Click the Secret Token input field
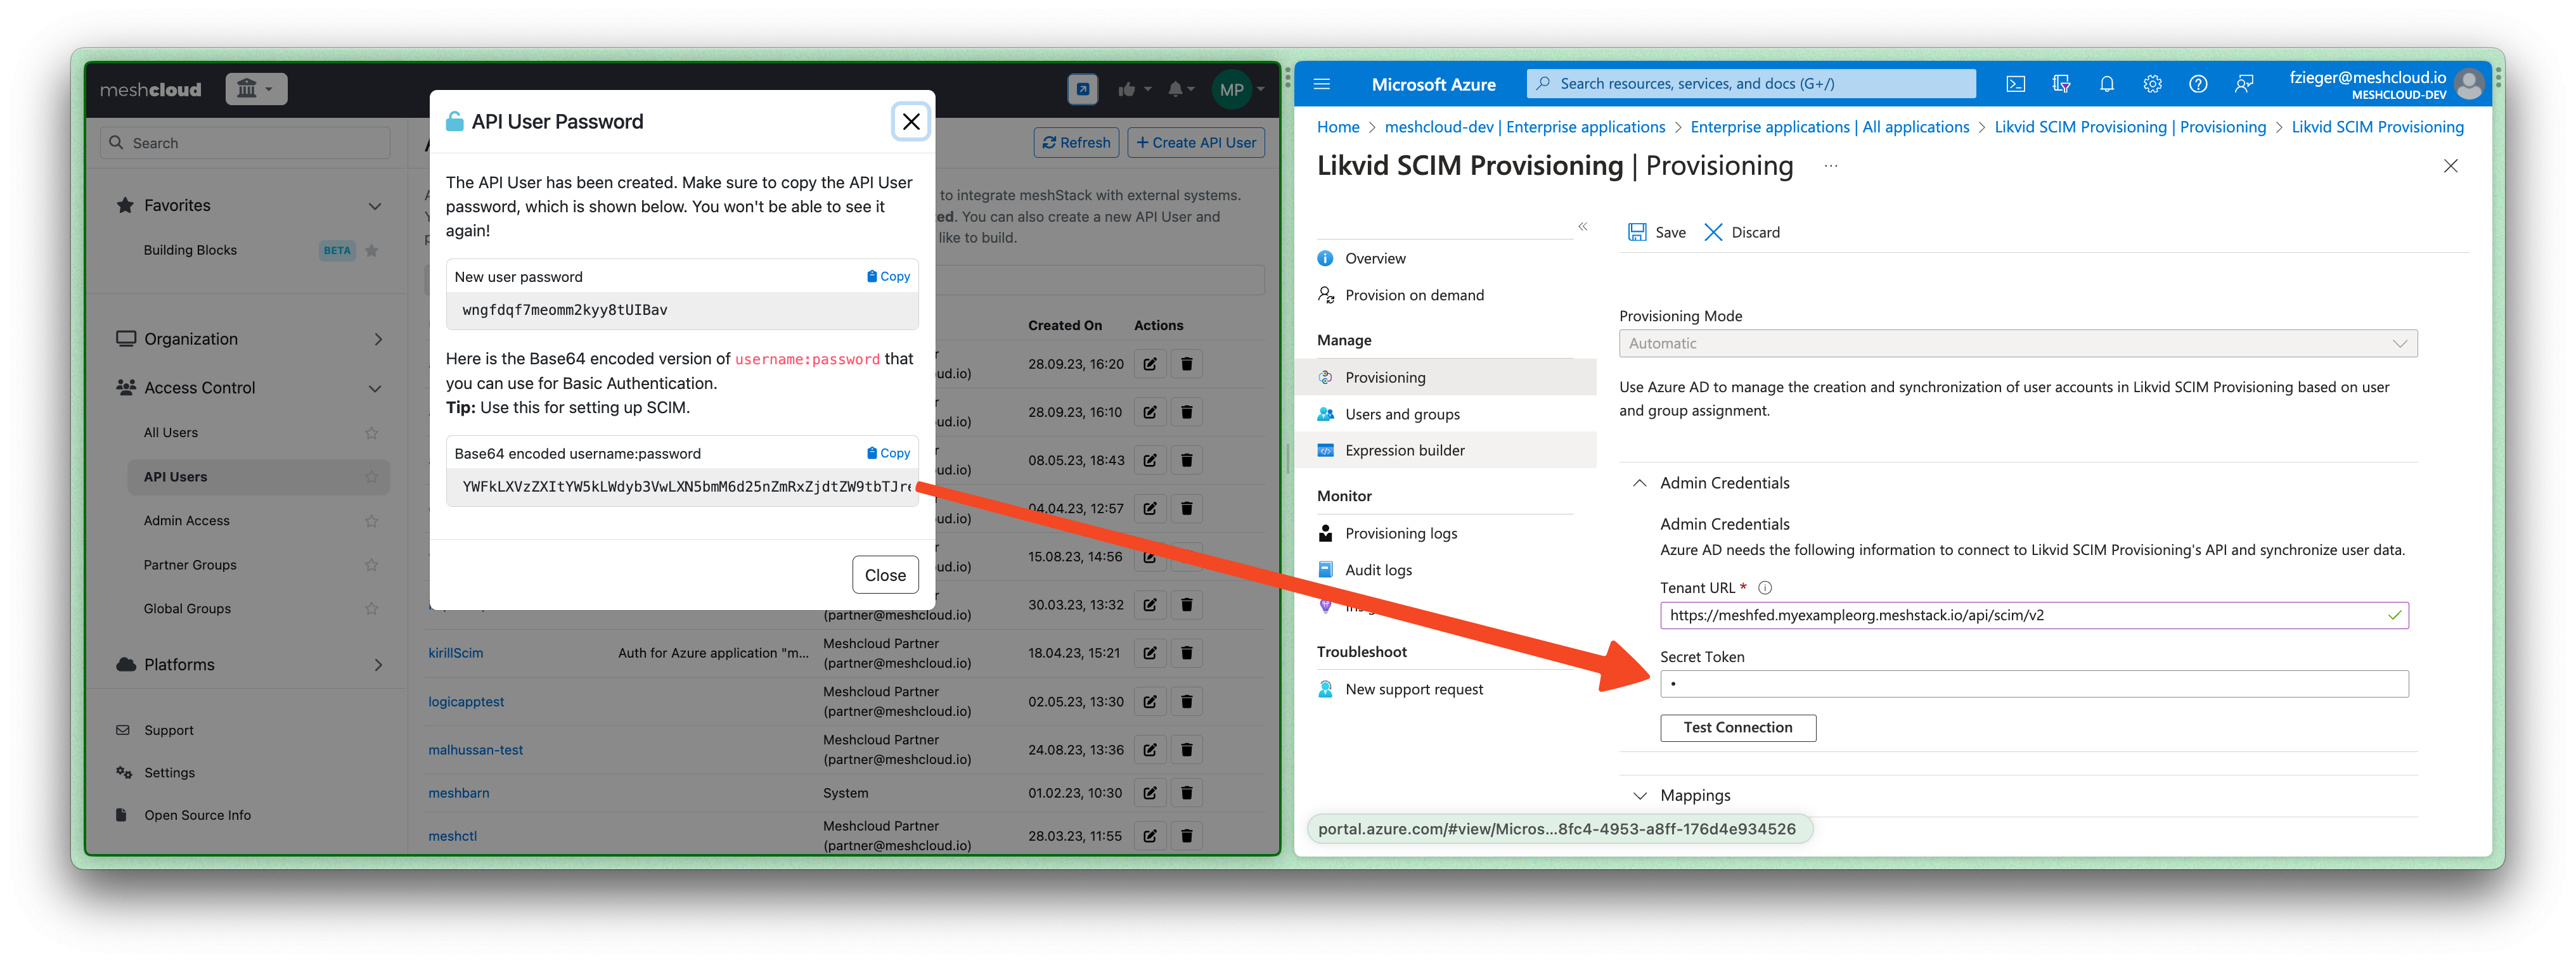The image size is (2576, 963). click(2033, 684)
